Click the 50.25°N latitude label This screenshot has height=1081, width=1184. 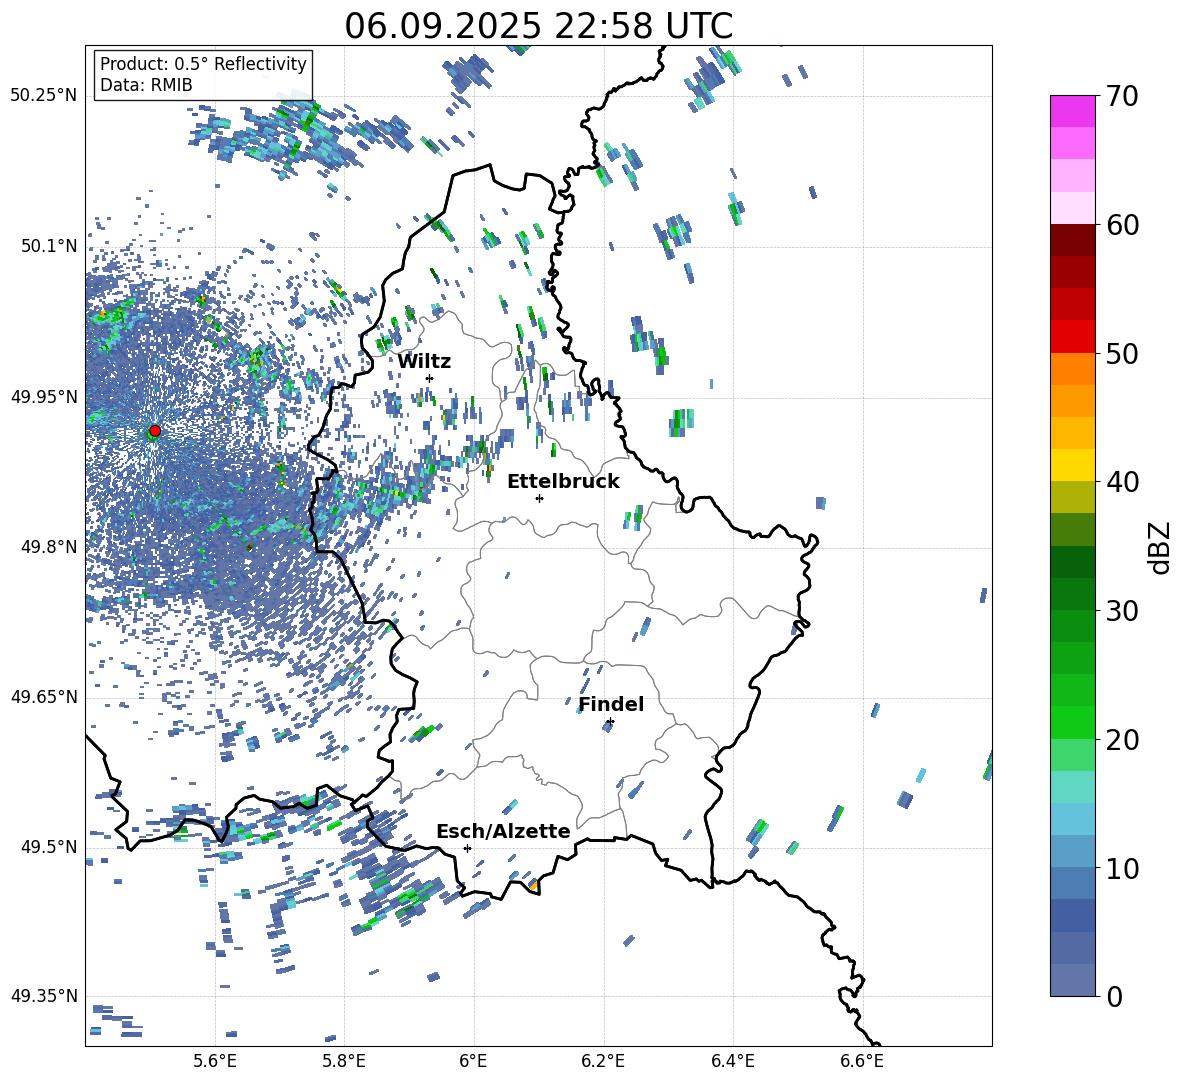(44, 96)
